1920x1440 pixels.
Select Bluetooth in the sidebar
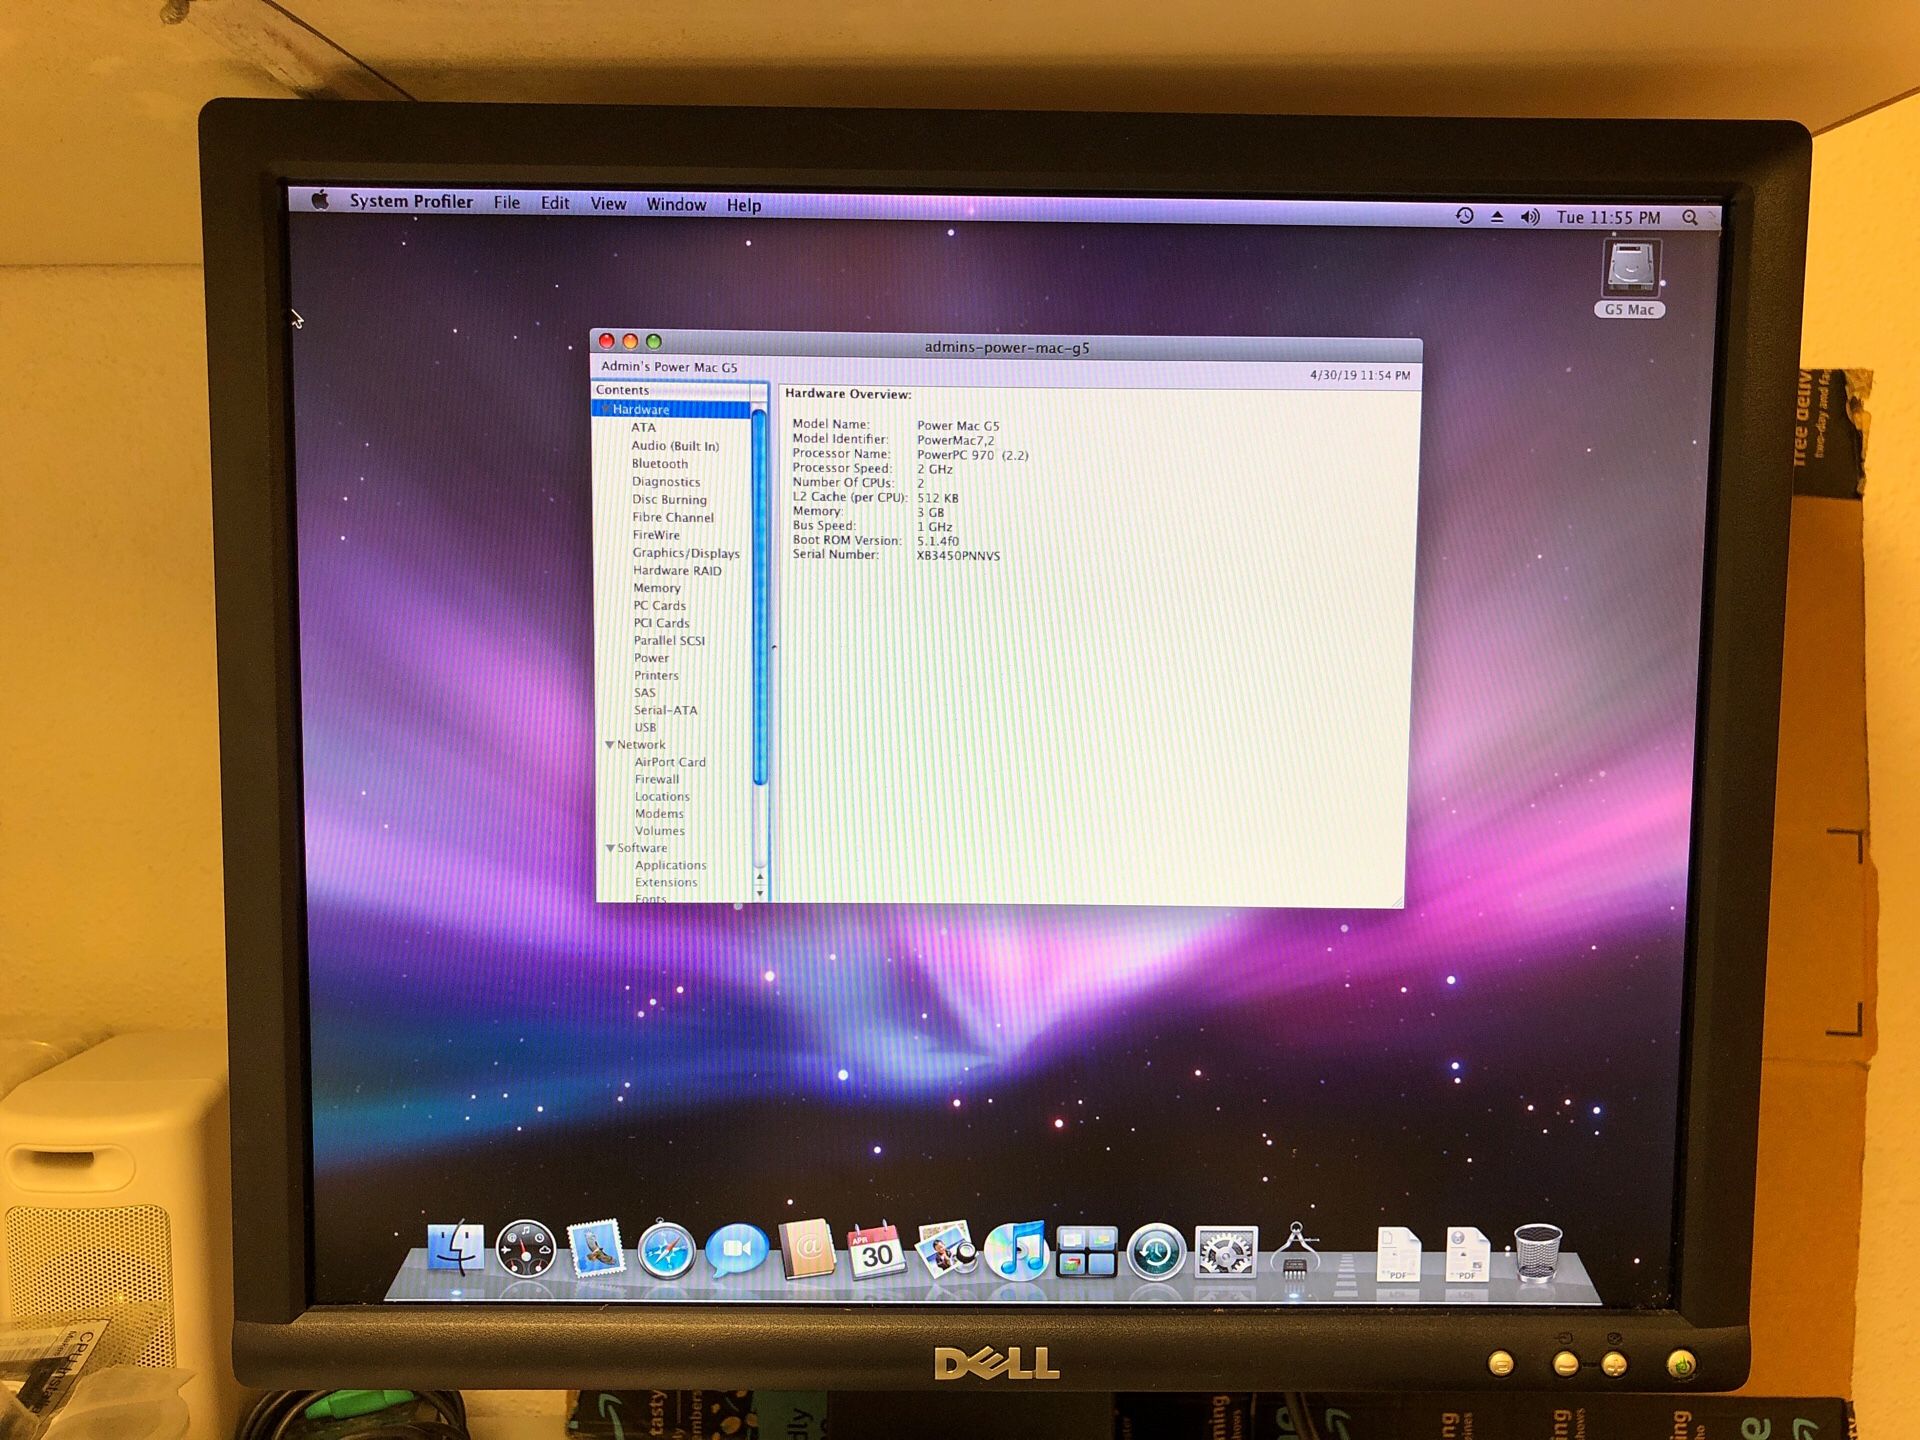click(660, 464)
